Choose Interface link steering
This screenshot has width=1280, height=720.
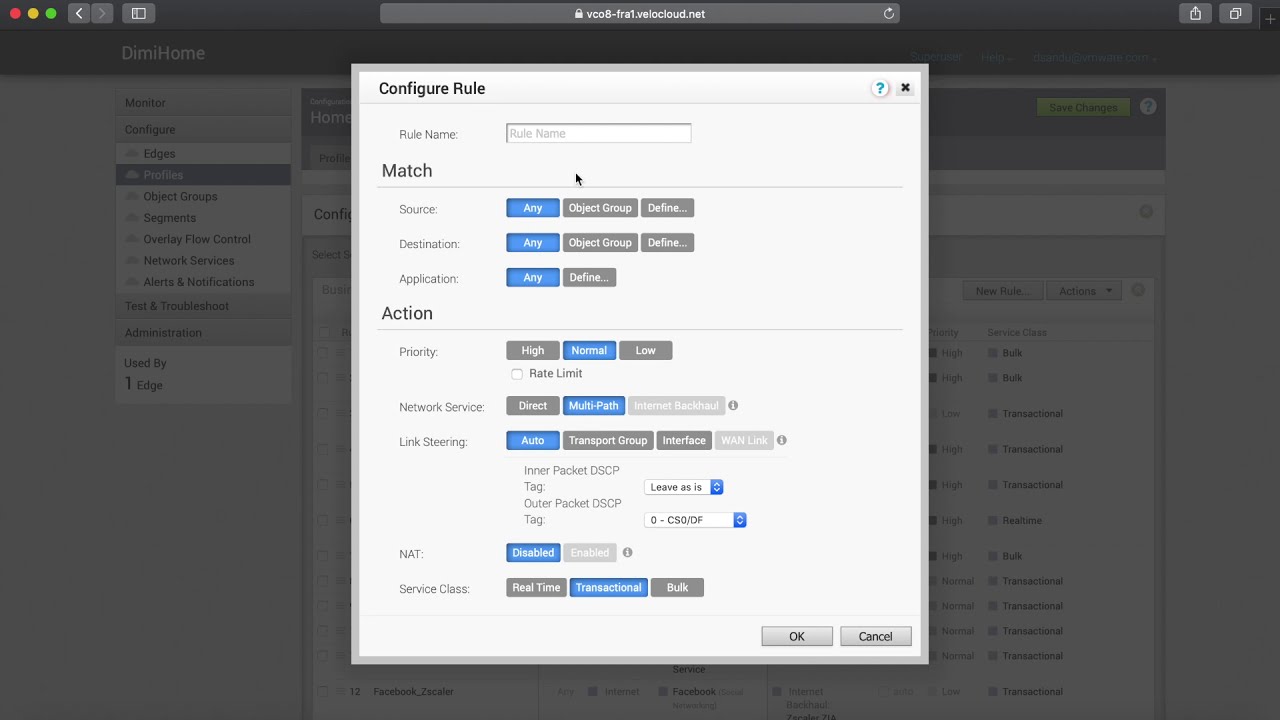tap(684, 441)
